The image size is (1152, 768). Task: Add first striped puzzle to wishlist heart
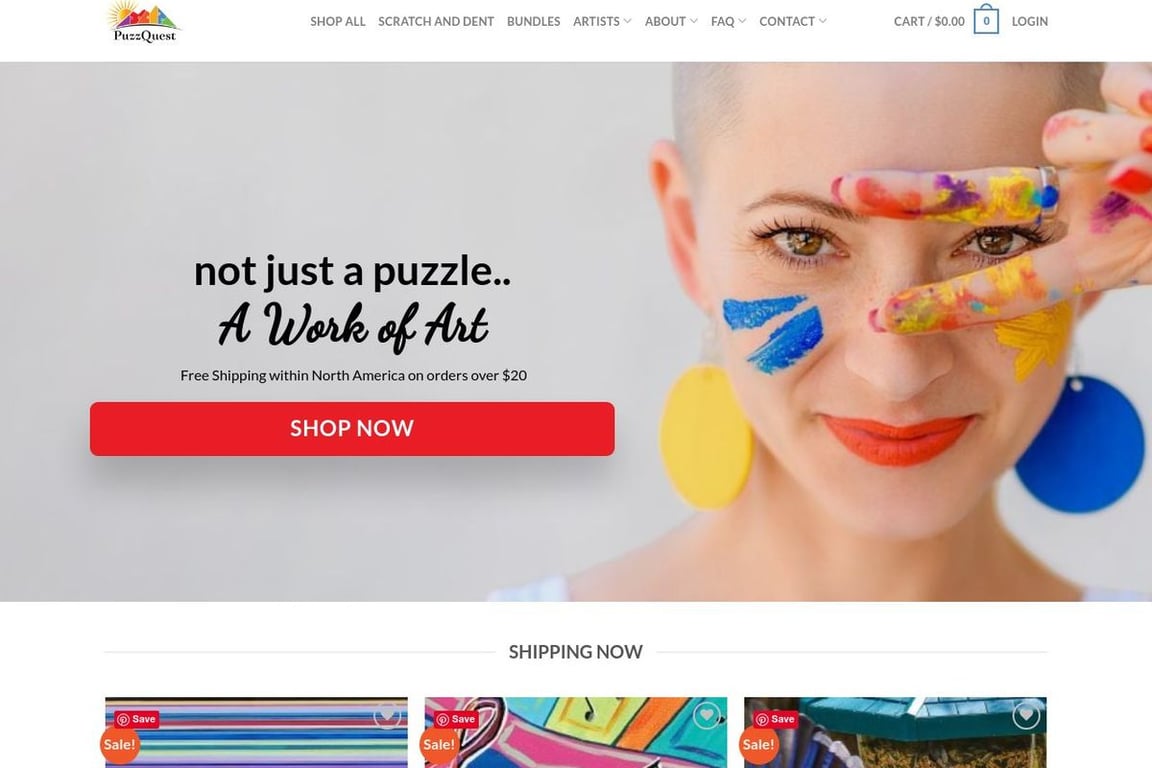point(387,714)
